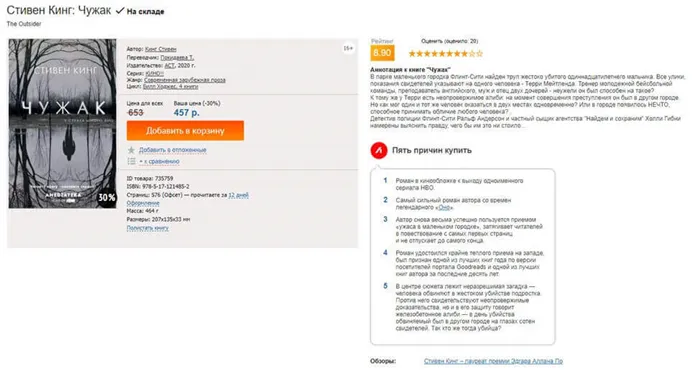700x370 pixels.
Task: Rate the book with the tenth star
Action: [x=479, y=54]
